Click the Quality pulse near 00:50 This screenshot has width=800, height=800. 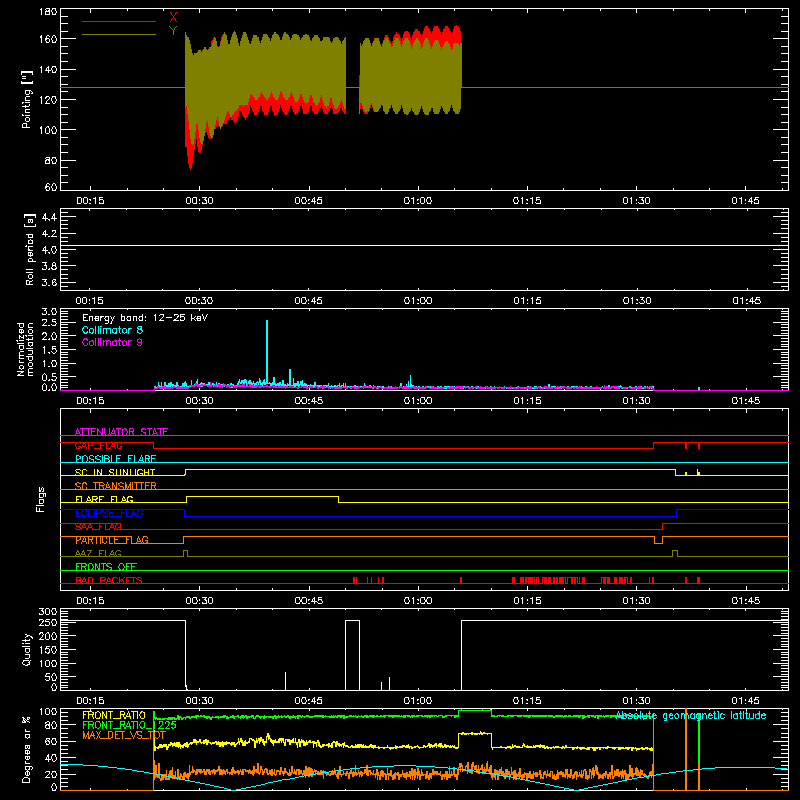(353, 655)
